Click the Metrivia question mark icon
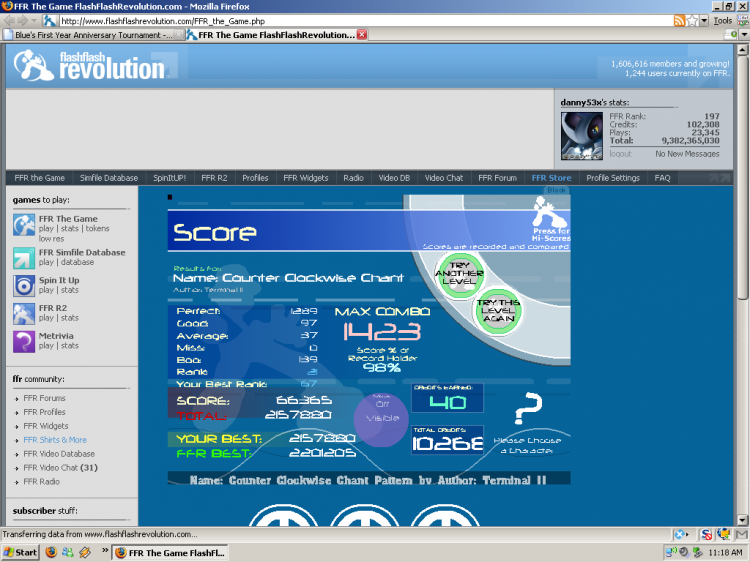The height and width of the screenshot is (562, 750). [x=24, y=342]
